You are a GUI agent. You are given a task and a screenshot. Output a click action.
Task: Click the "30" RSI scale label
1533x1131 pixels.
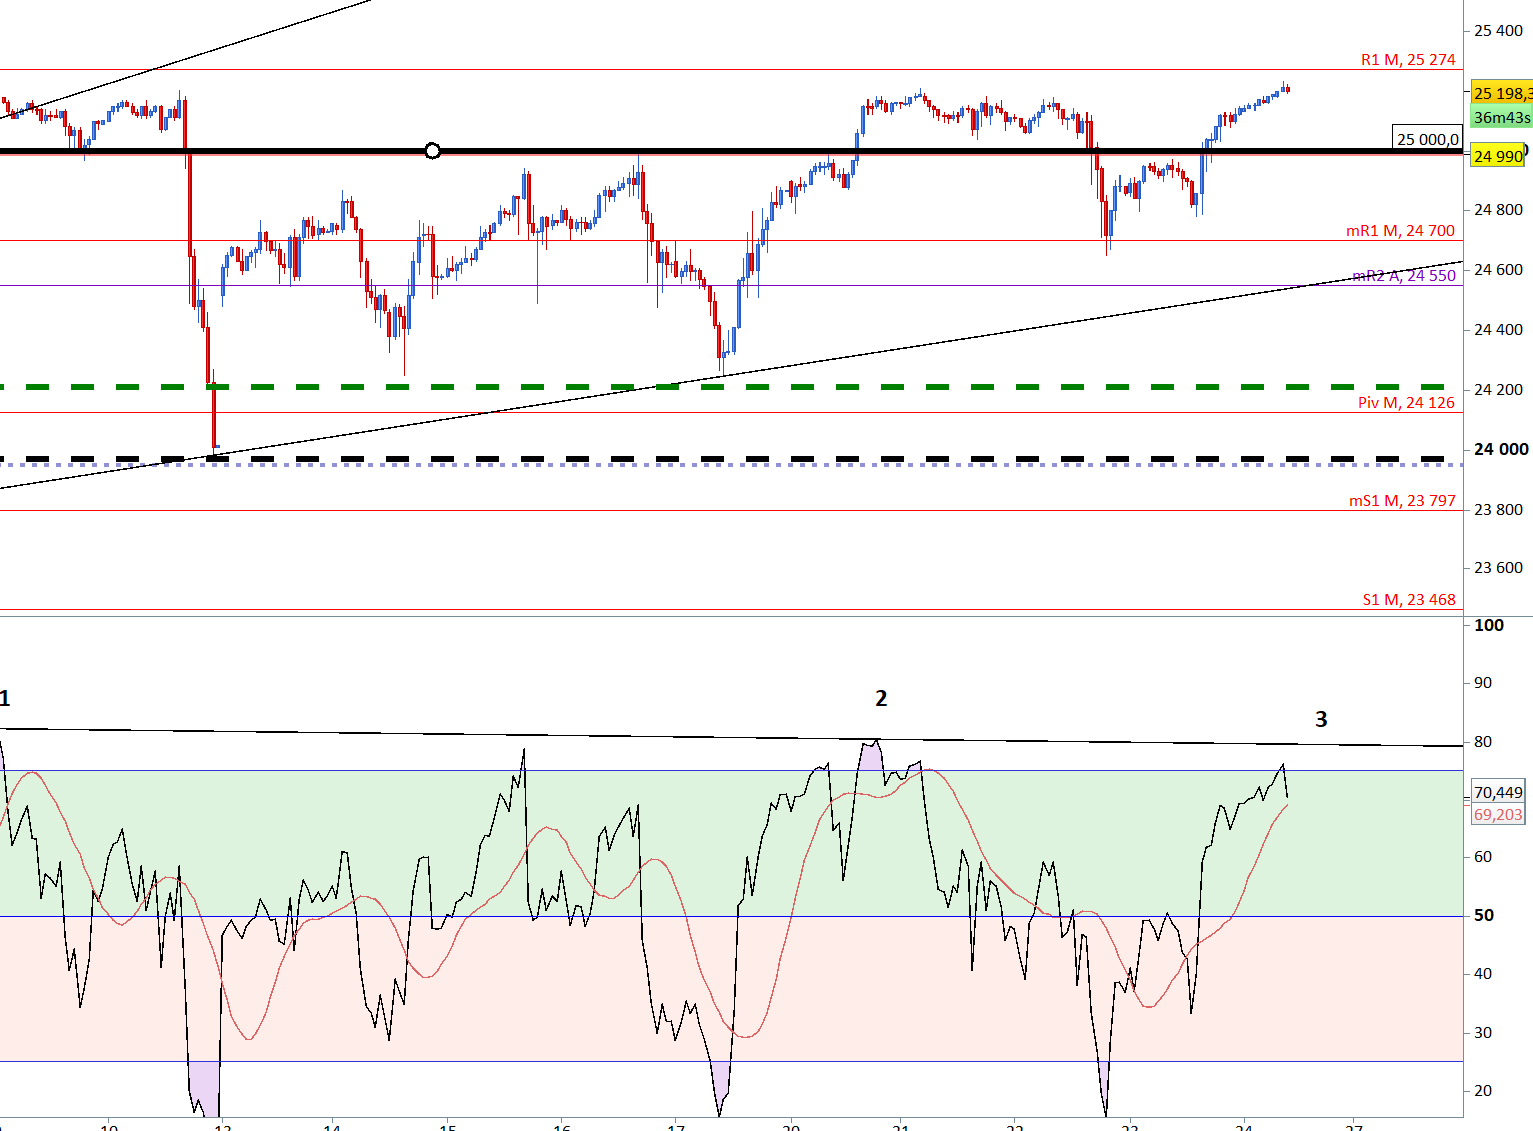pos(1483,1033)
